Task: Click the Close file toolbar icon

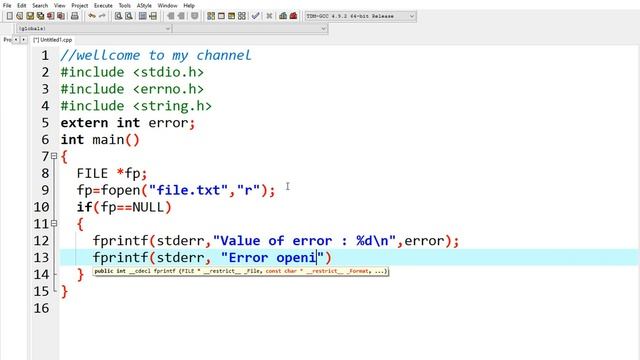Action: (51, 16)
